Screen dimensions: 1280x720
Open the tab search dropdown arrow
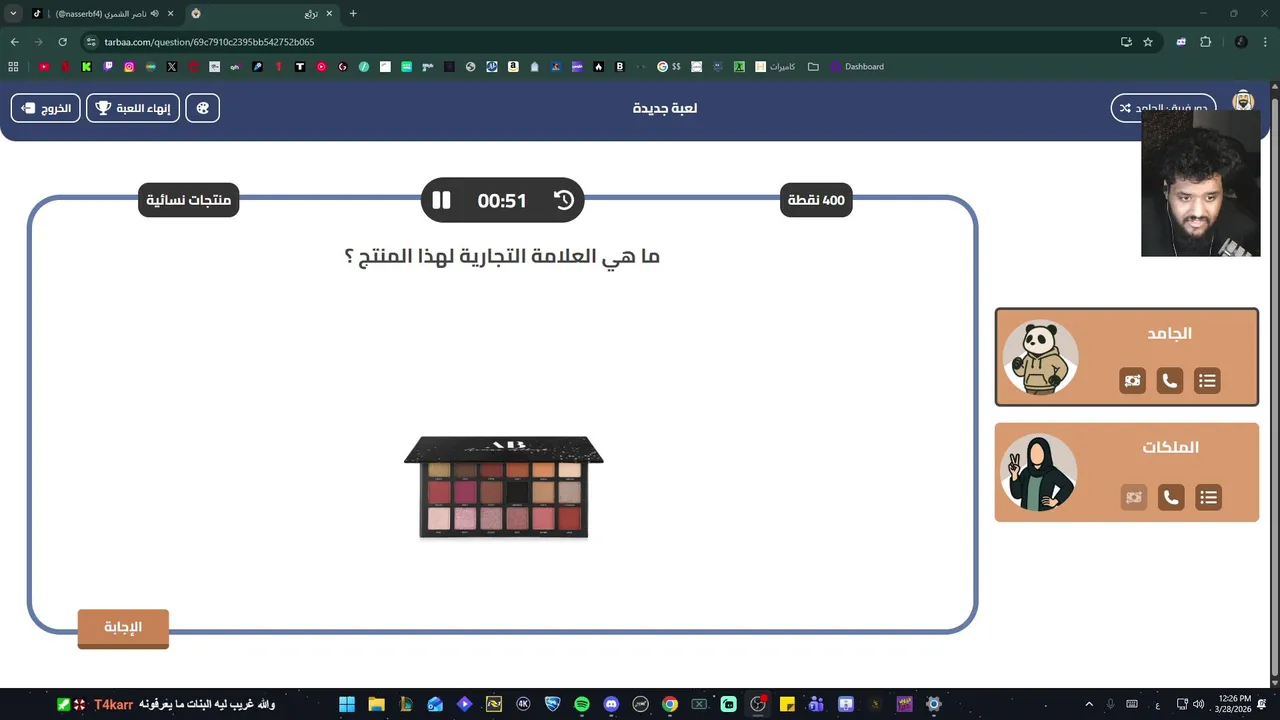13,14
